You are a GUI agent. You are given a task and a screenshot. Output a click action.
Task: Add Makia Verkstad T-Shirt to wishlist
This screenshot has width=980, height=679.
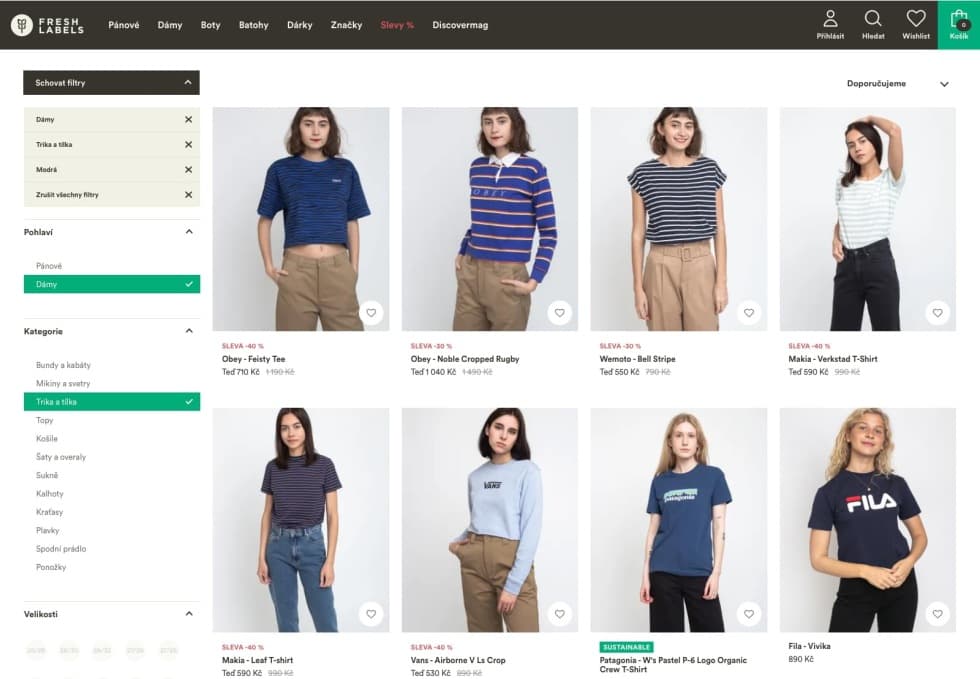[x=938, y=313]
